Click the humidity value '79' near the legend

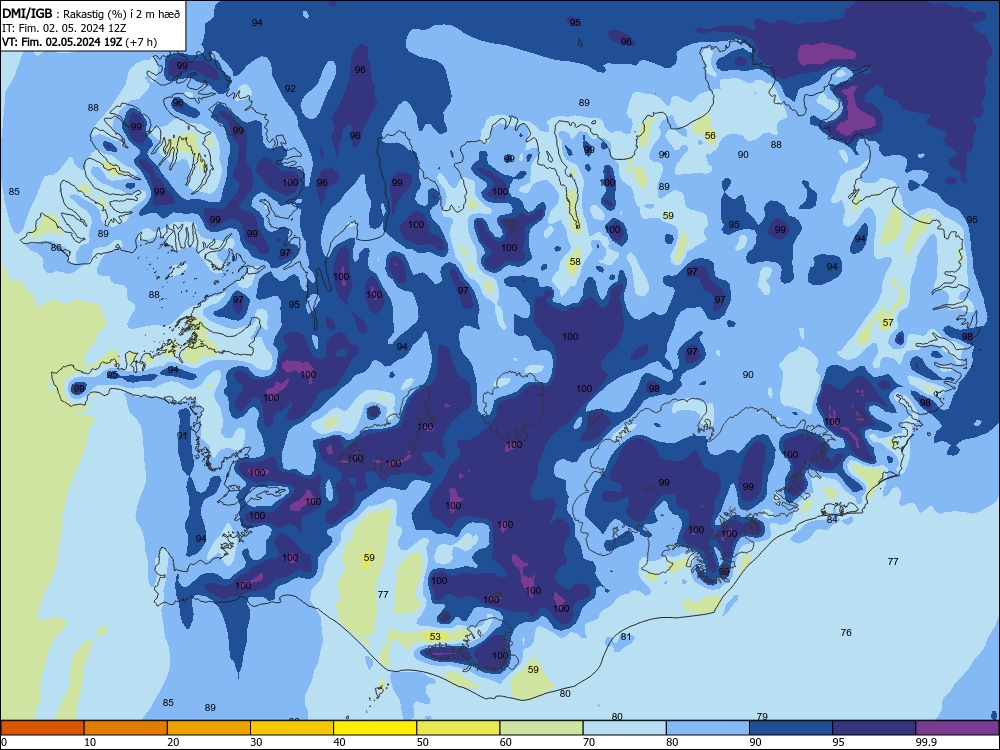[761, 716]
